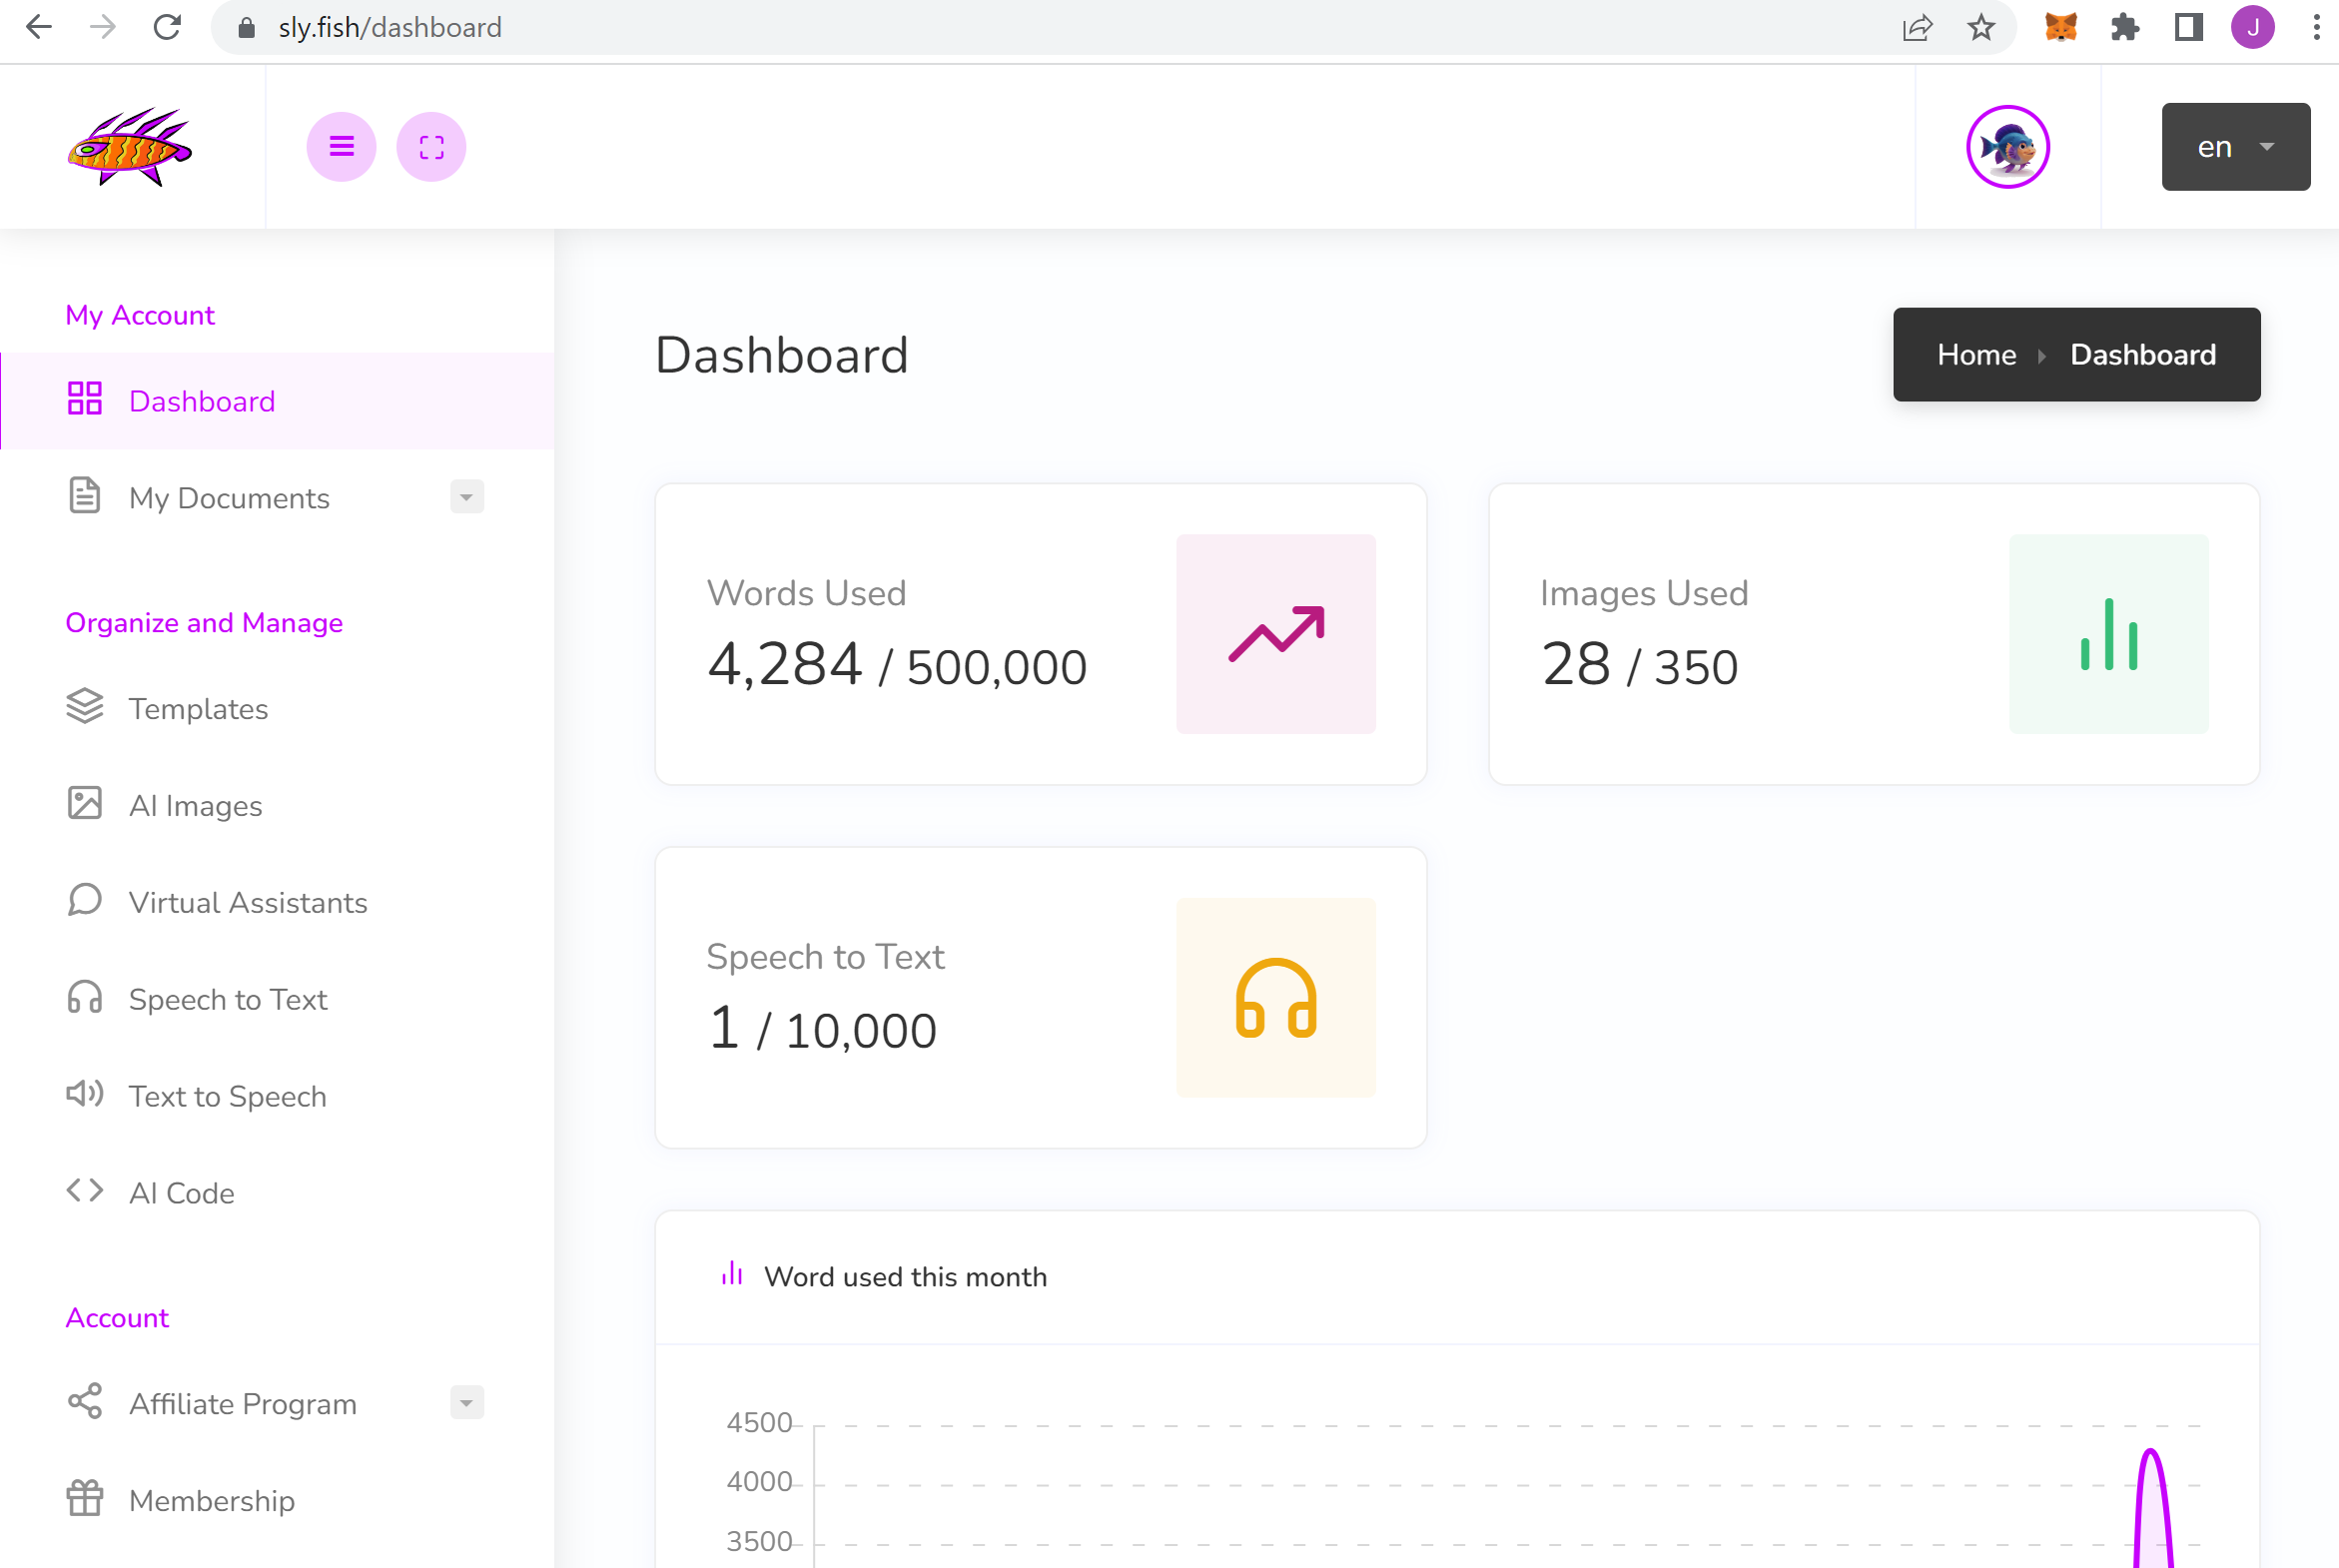
Task: Click the Images Used bar chart icon
Action: tap(2109, 634)
